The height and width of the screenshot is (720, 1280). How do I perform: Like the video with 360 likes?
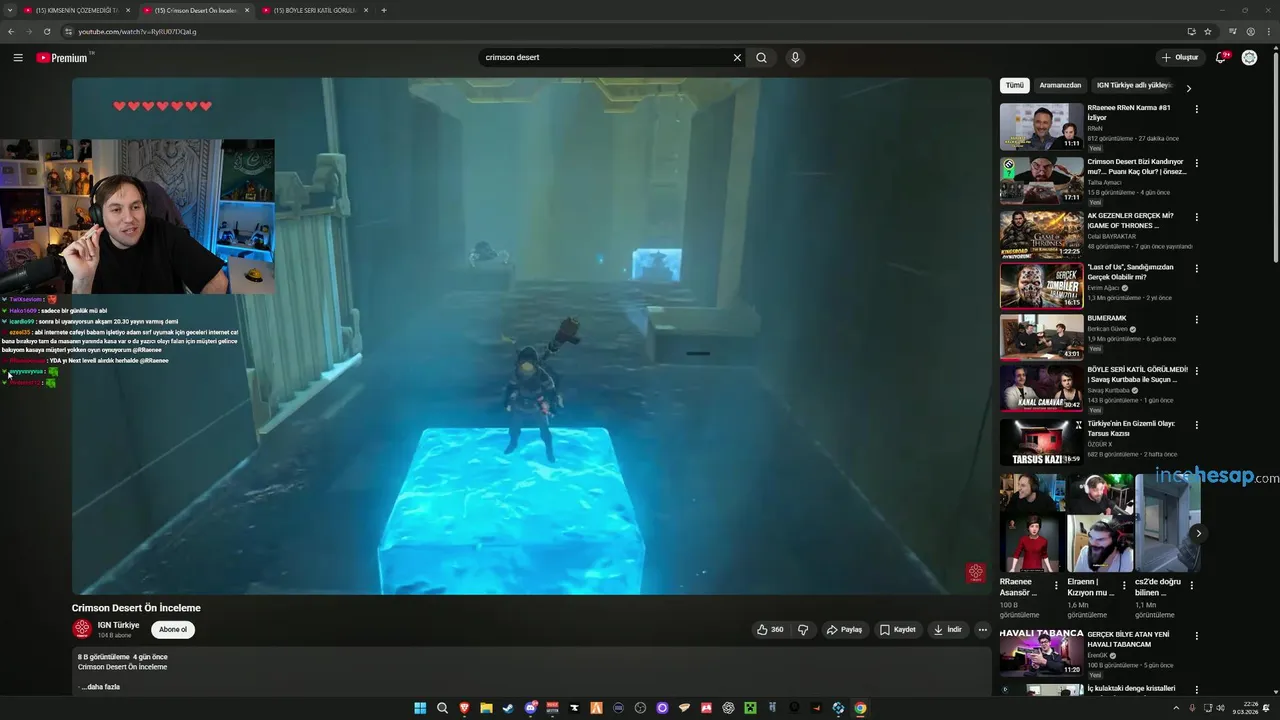coord(771,630)
